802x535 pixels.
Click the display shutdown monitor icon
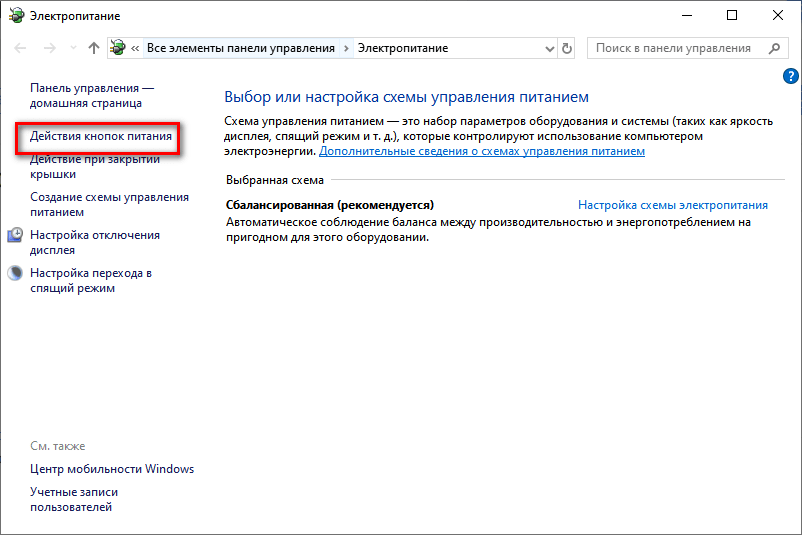coord(15,235)
